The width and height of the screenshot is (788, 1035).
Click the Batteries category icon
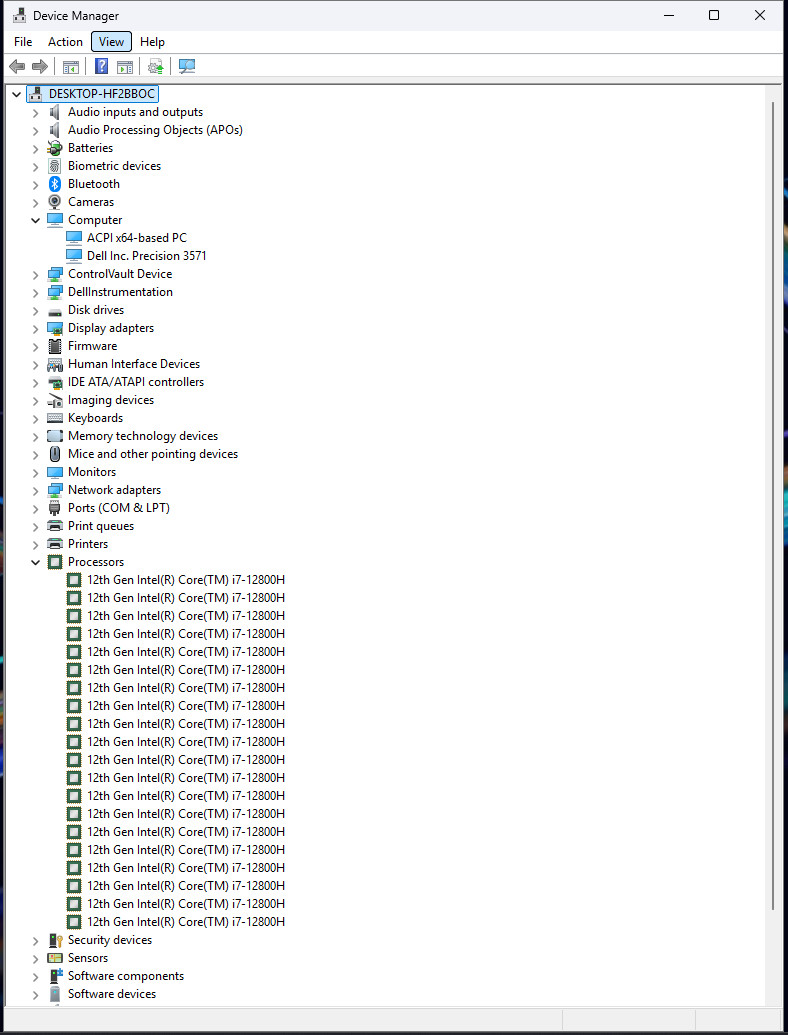[55, 148]
